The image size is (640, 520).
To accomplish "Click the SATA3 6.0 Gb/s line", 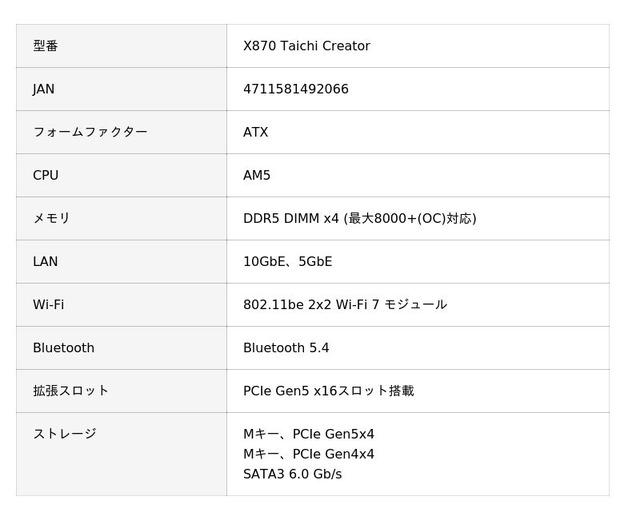I will tap(292, 474).
